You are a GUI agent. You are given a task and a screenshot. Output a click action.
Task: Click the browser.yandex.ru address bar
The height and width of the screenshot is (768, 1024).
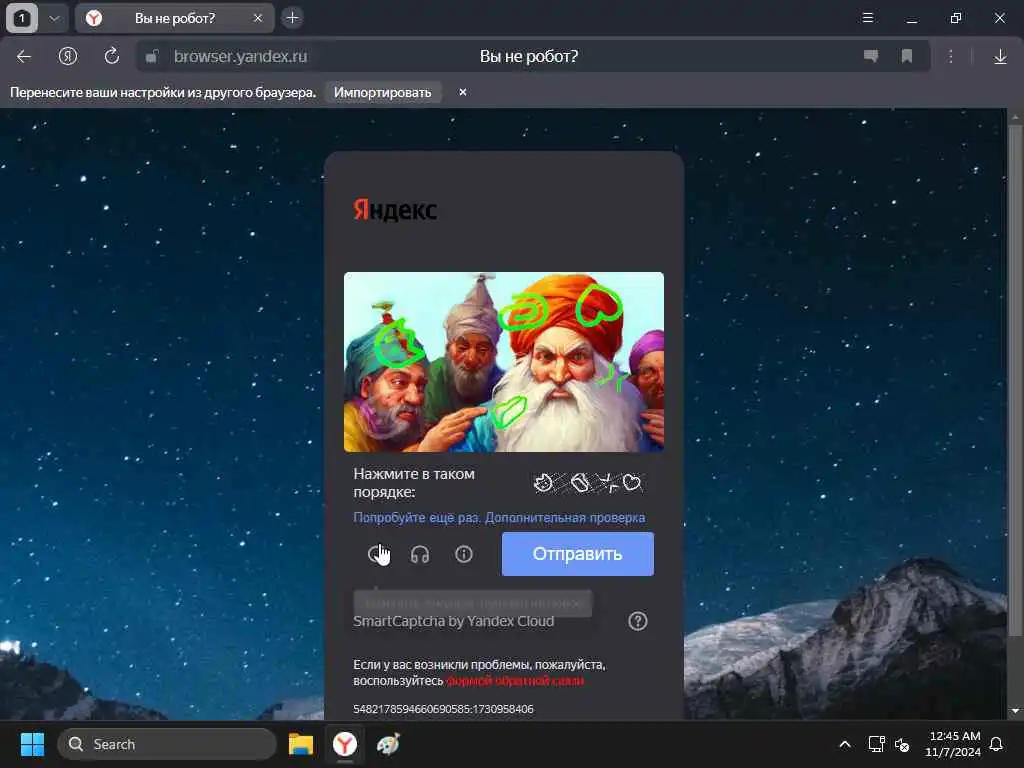point(532,57)
